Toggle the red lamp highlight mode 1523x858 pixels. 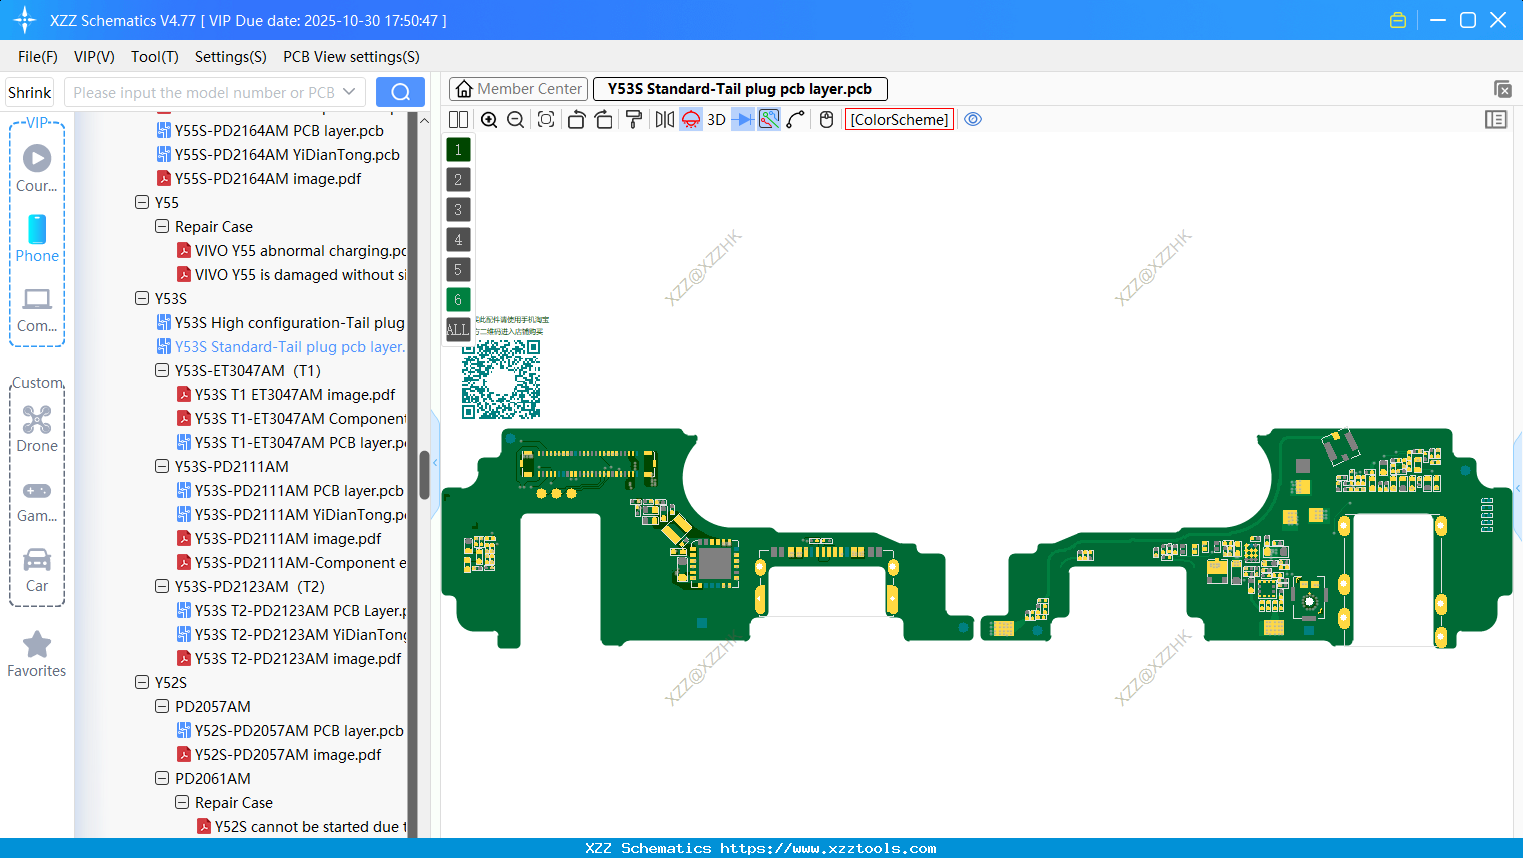690,119
